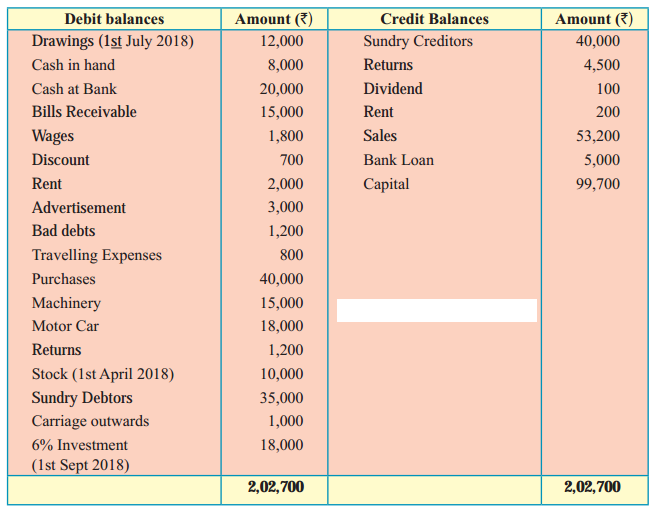This screenshot has width=657, height=512.
Task: Click the Sundry Debtors amount 35,000
Action: point(282,398)
